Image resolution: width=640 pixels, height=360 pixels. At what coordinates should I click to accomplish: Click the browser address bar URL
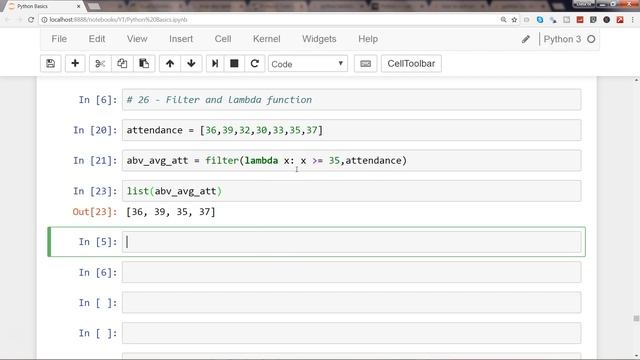(118, 20)
